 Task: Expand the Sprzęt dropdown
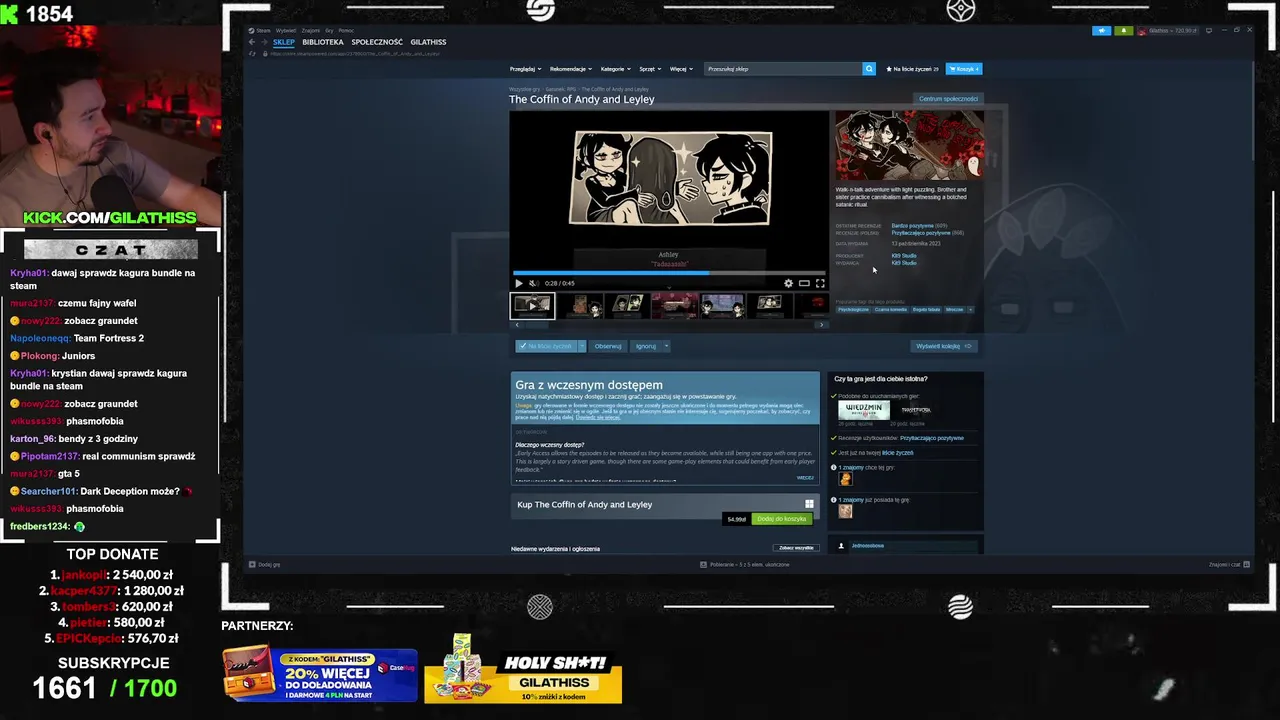[x=649, y=69]
